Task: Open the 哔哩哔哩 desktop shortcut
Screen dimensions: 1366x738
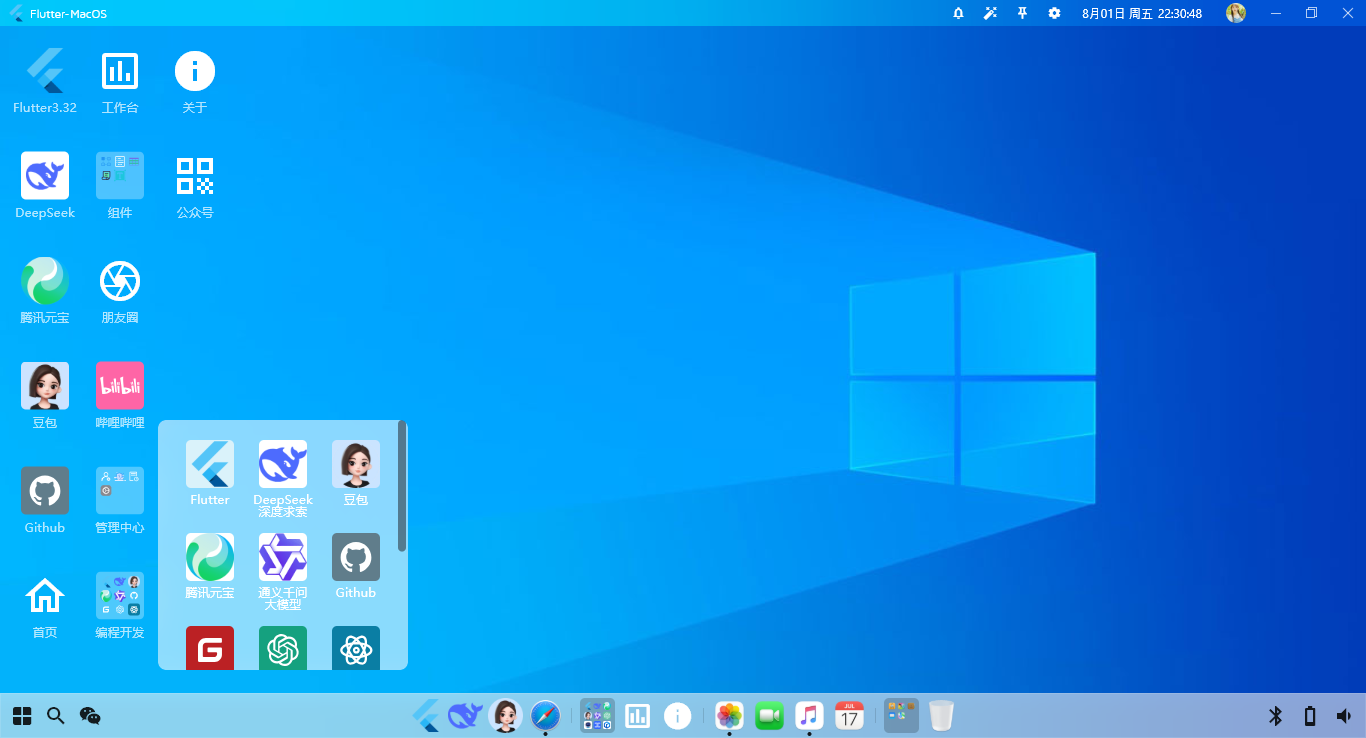Action: pos(120,386)
